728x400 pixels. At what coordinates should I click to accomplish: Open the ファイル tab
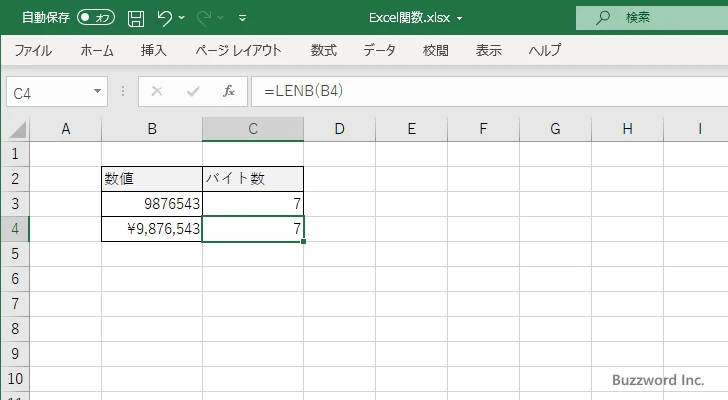(x=33, y=50)
